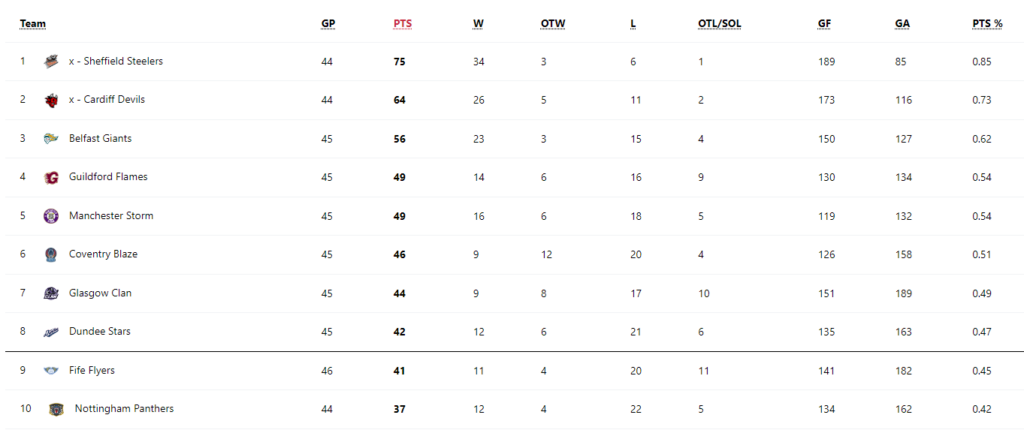Sort standings by GP column header

click(328, 24)
